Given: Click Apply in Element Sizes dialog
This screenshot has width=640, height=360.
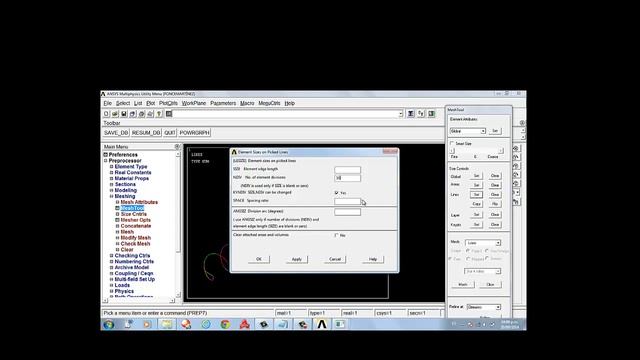Looking at the screenshot, I should coord(297,259).
